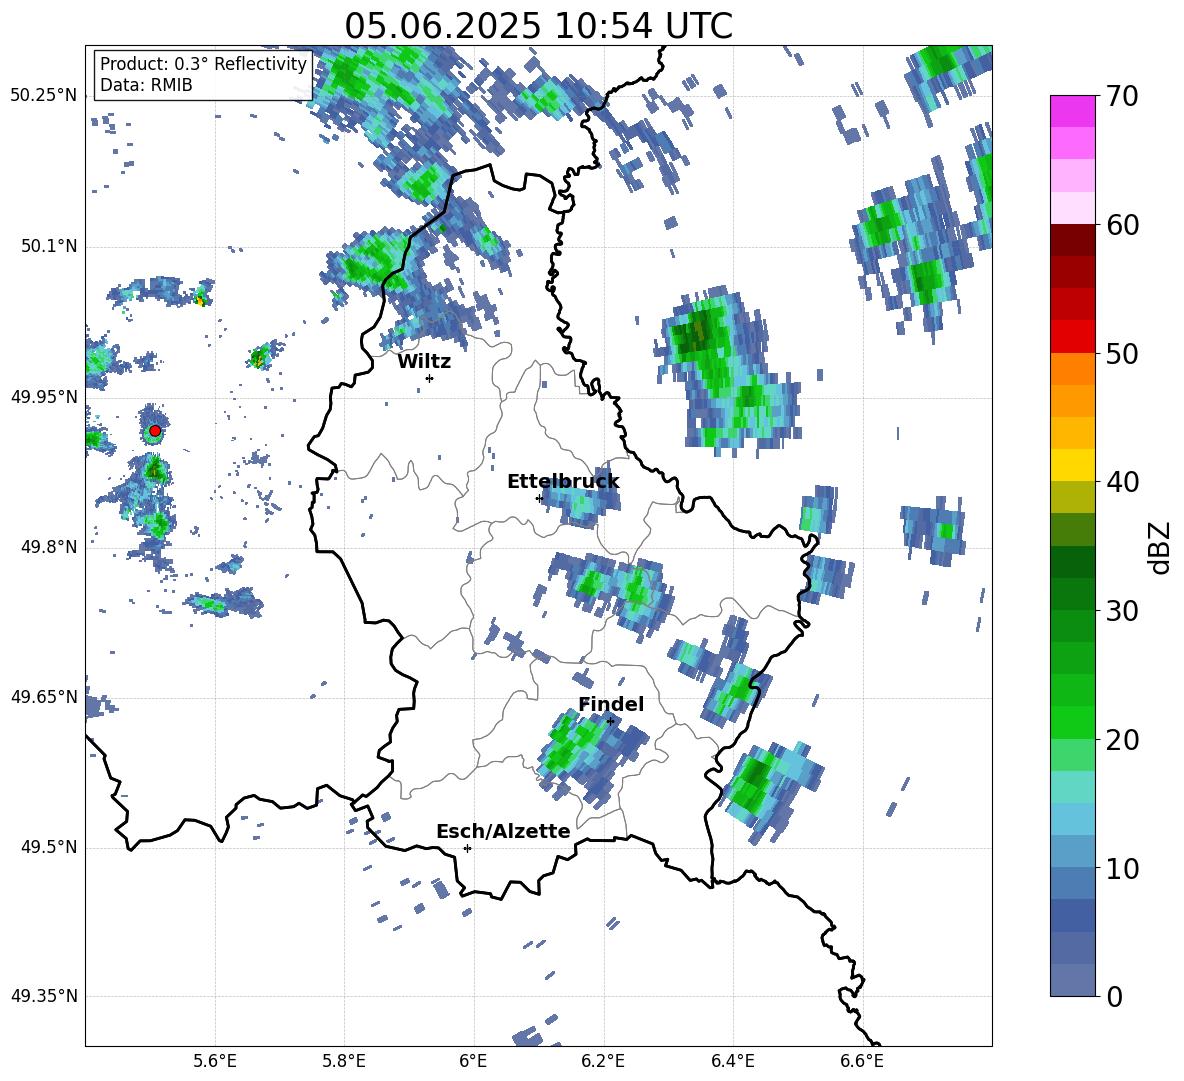Click the Ettelbruck city label
The width and height of the screenshot is (1184, 1081).
563,482
